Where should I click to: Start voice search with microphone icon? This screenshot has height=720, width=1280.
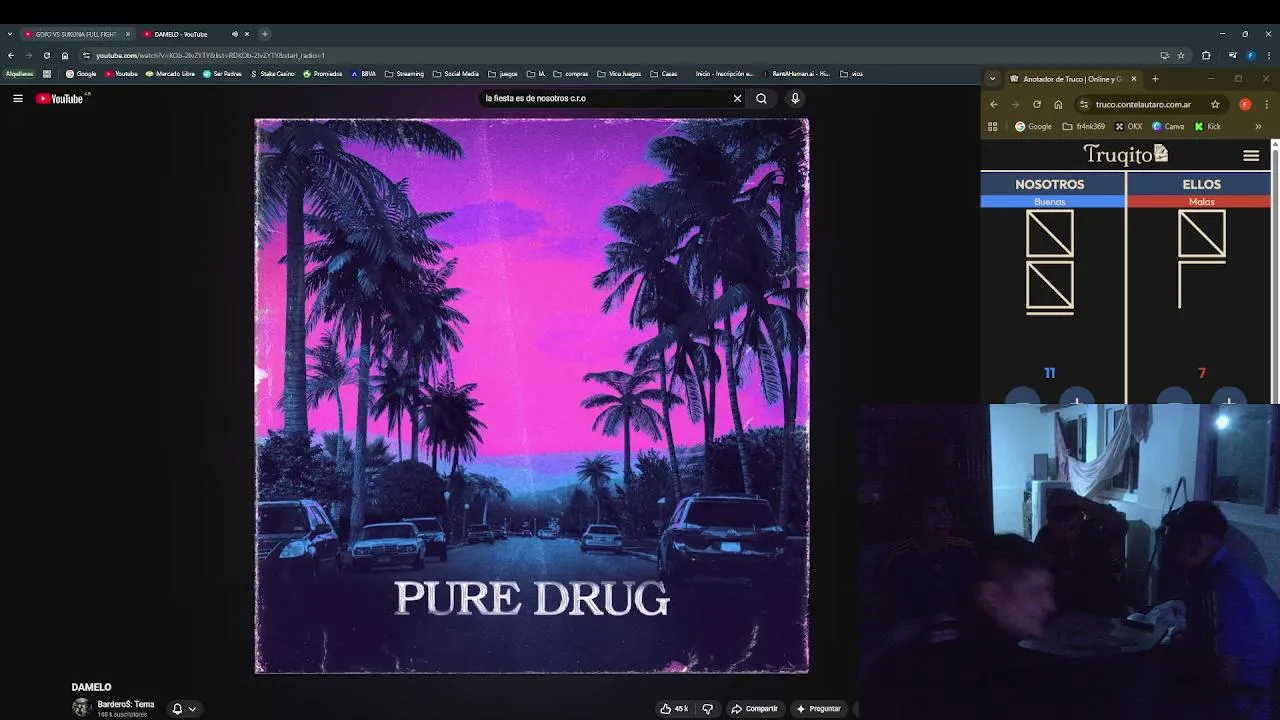[x=795, y=98]
